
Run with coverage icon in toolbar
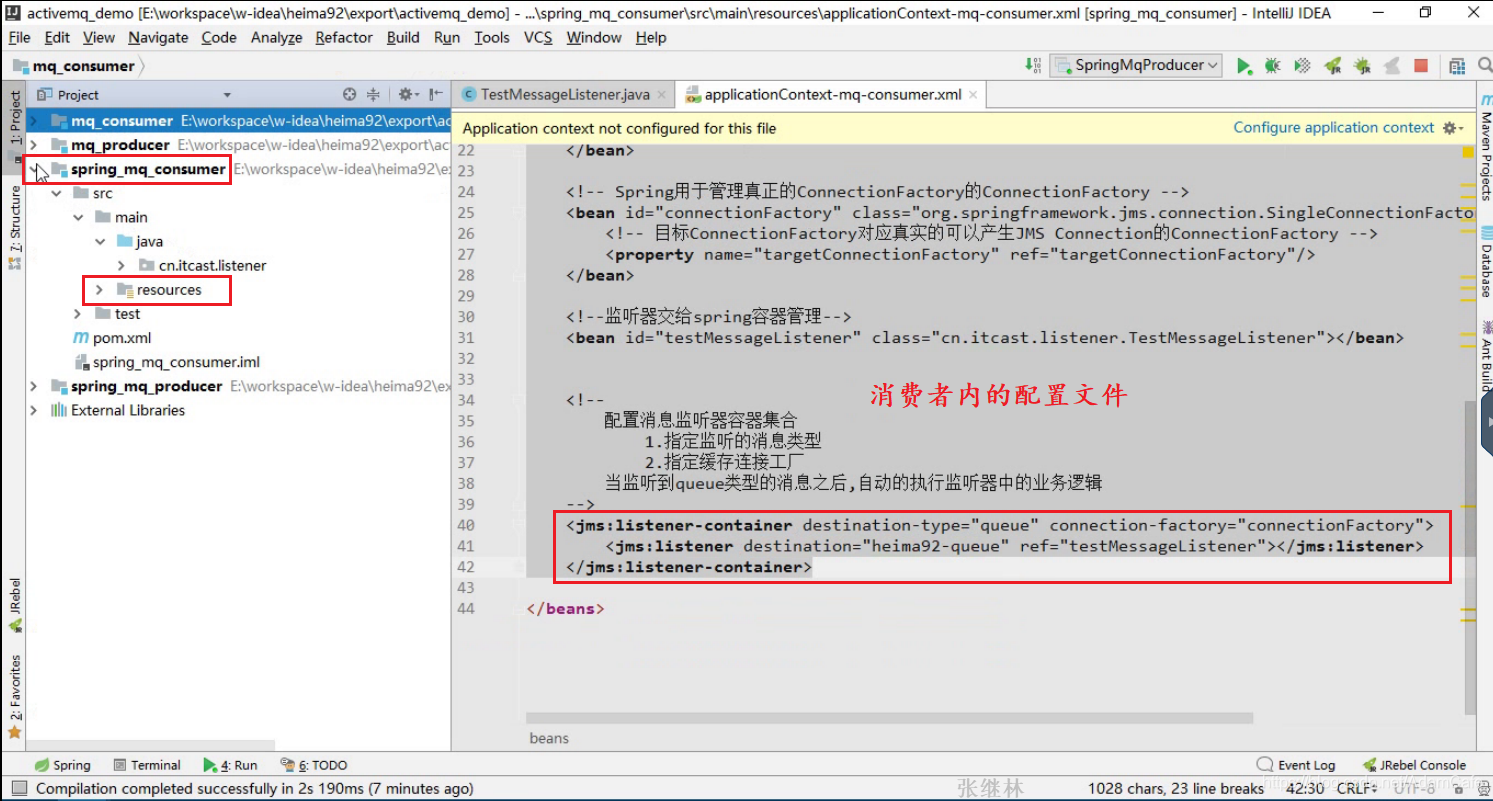pyautogui.click(x=1302, y=66)
